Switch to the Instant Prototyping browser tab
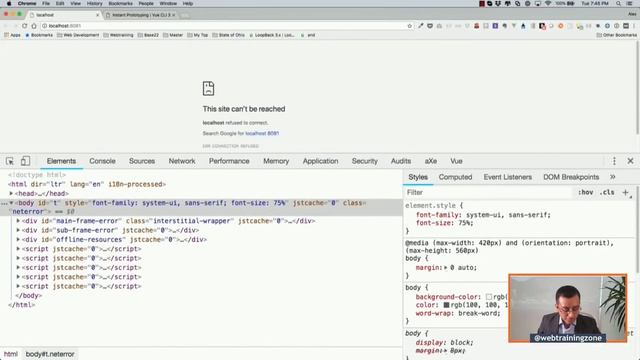Screen dimensions: 640x360 (141, 15)
